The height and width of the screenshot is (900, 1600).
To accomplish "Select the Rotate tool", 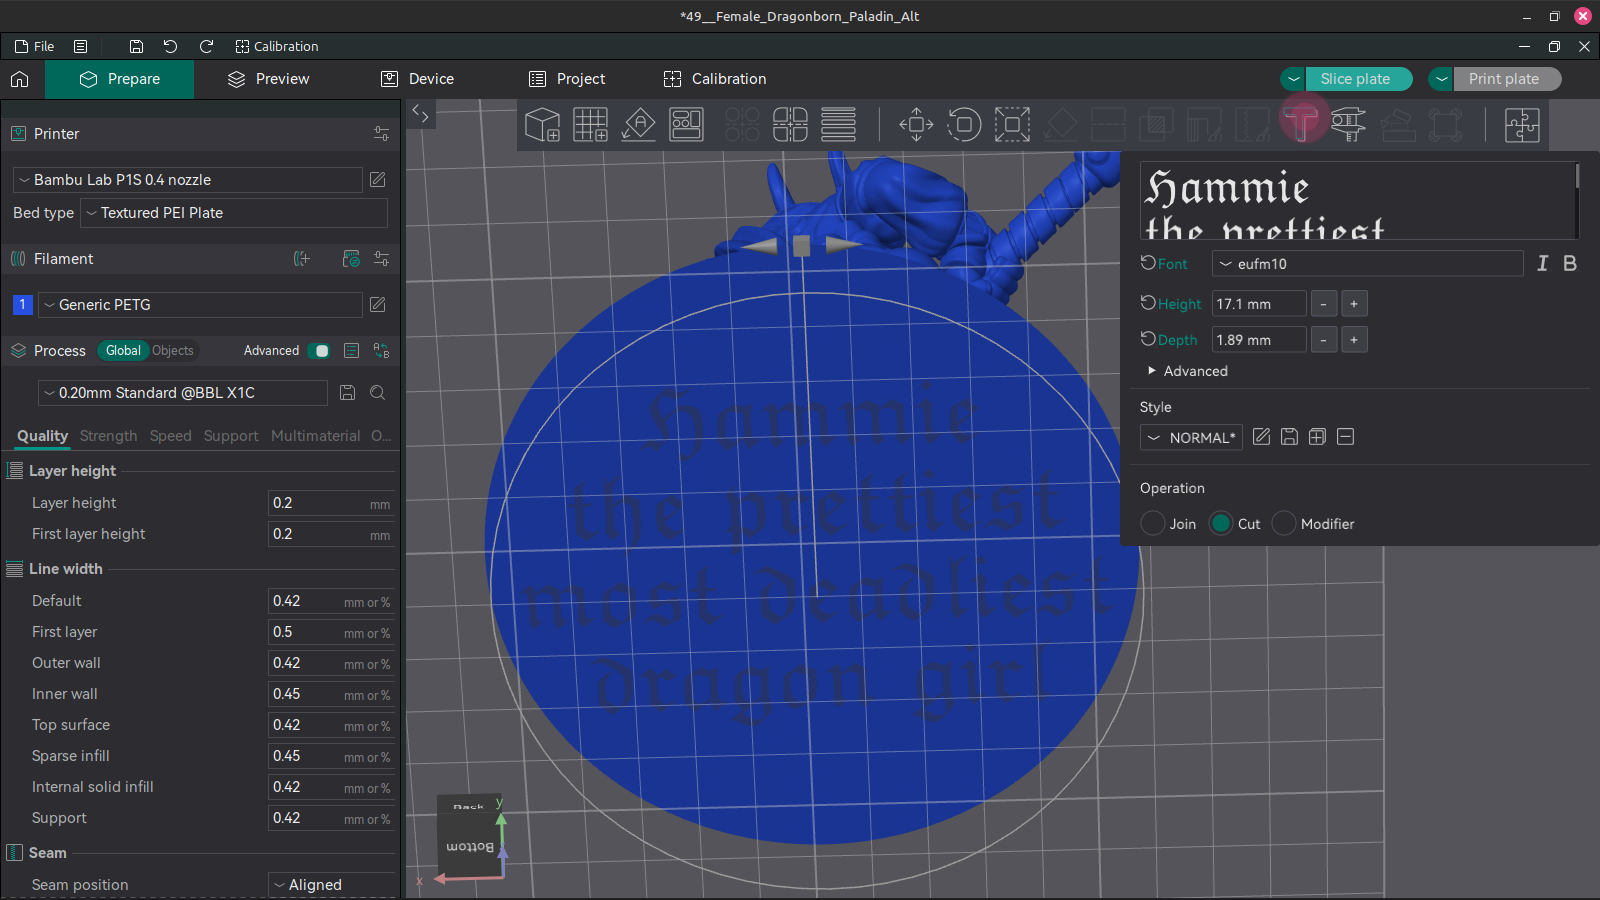I will pyautogui.click(x=964, y=124).
